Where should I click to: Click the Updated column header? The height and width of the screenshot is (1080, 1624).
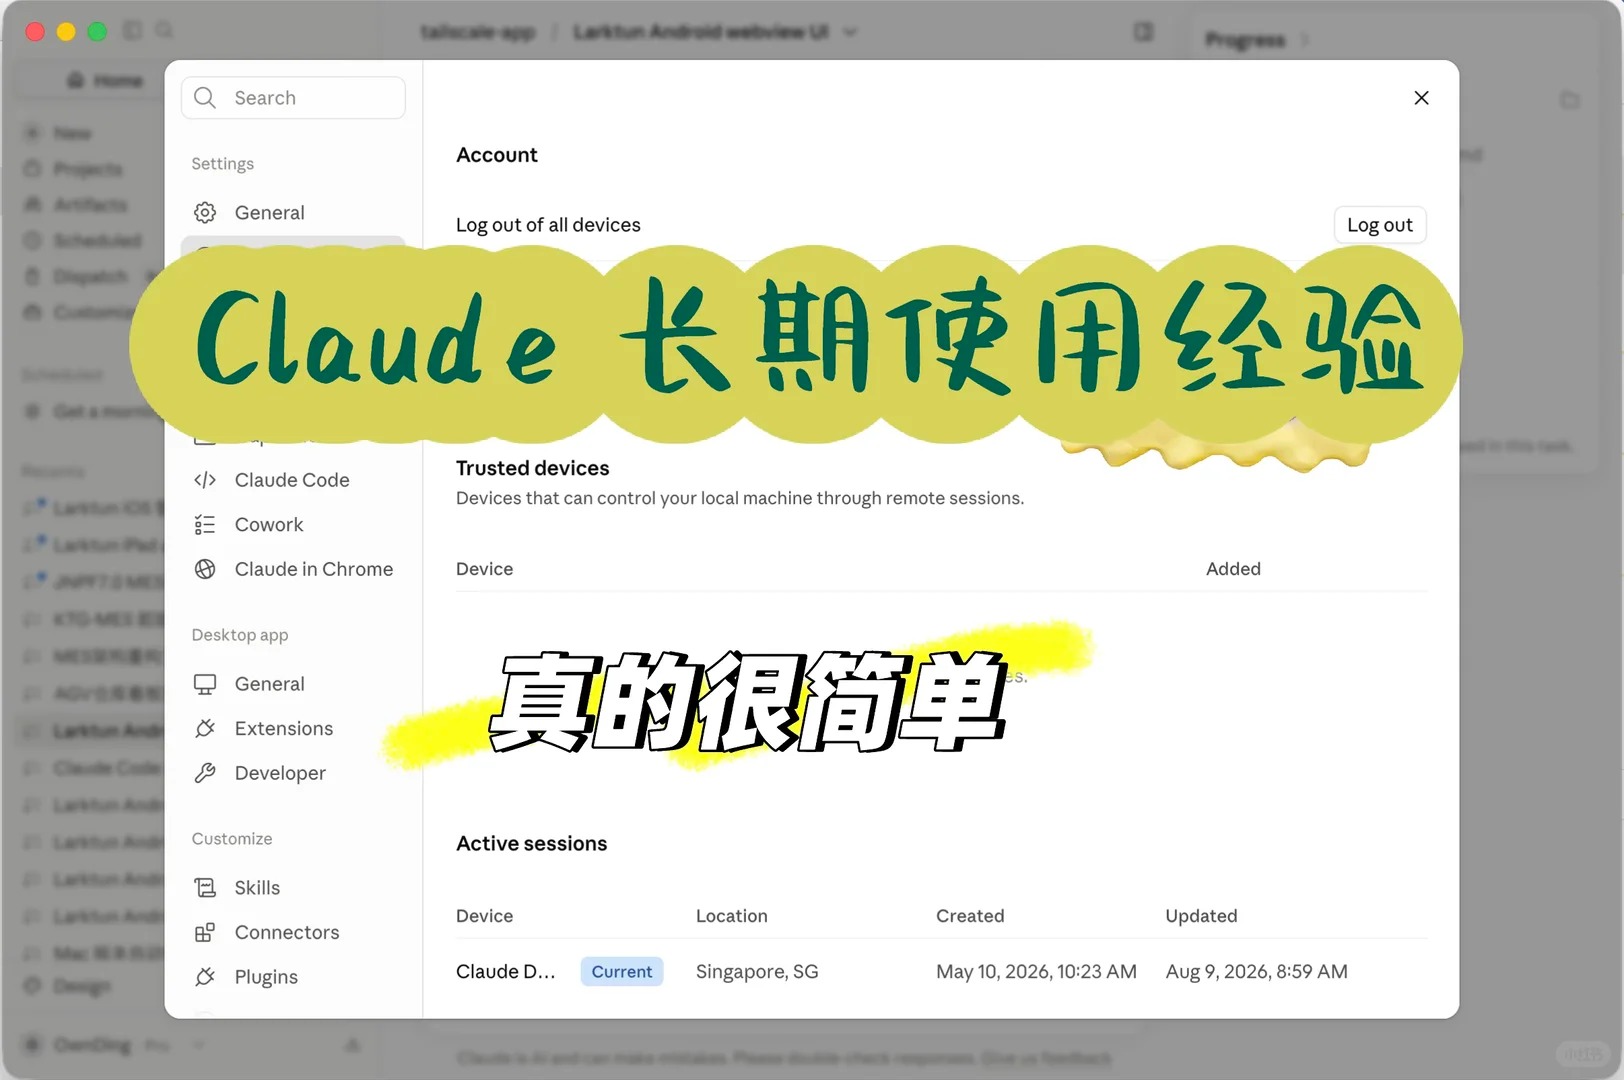tap(1201, 916)
